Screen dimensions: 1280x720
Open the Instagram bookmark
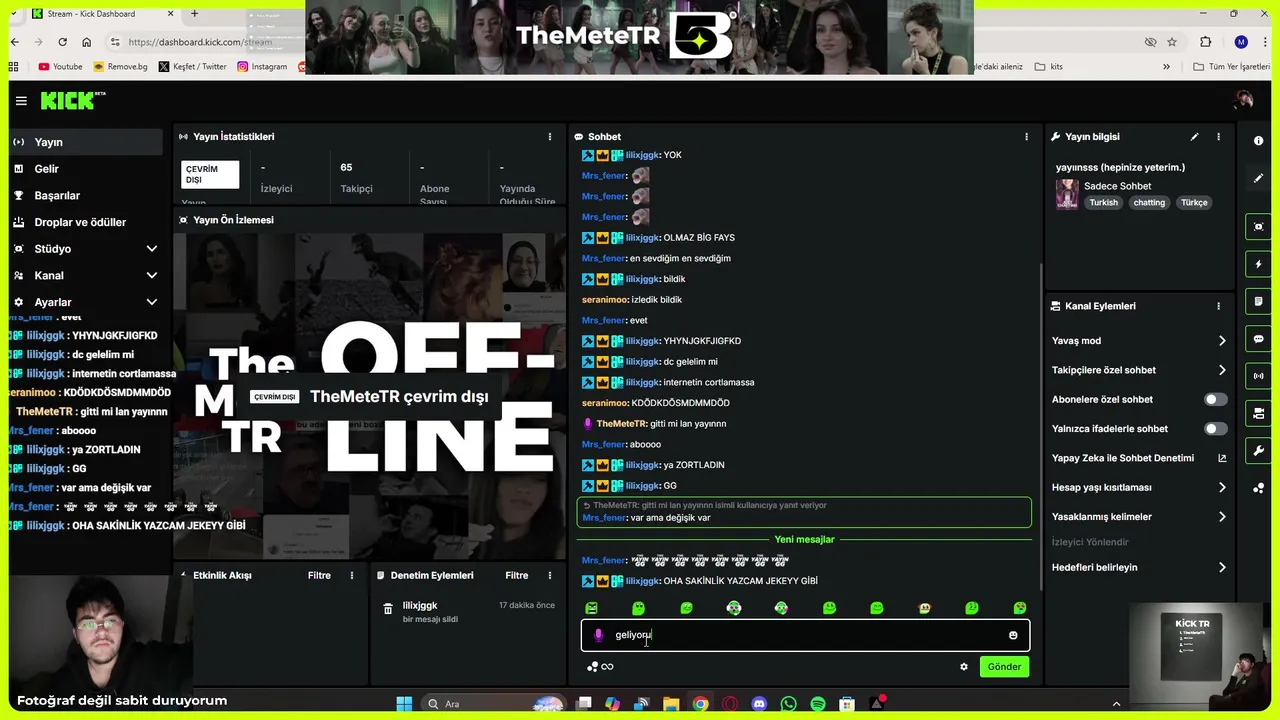pos(262,67)
